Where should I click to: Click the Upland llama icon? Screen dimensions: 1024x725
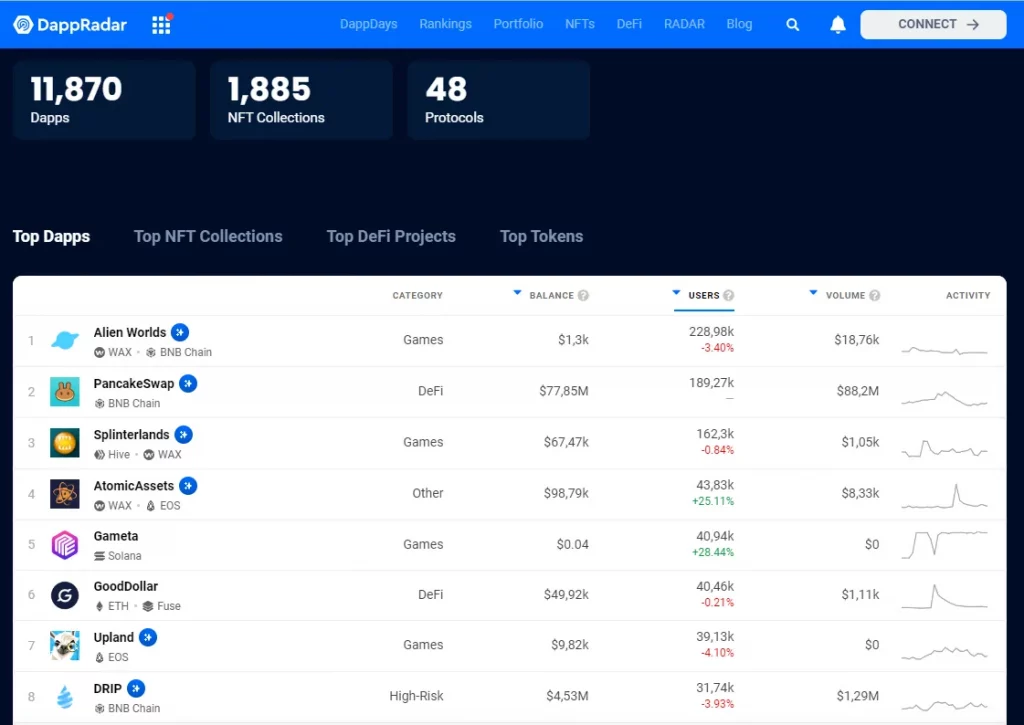[x=65, y=645]
